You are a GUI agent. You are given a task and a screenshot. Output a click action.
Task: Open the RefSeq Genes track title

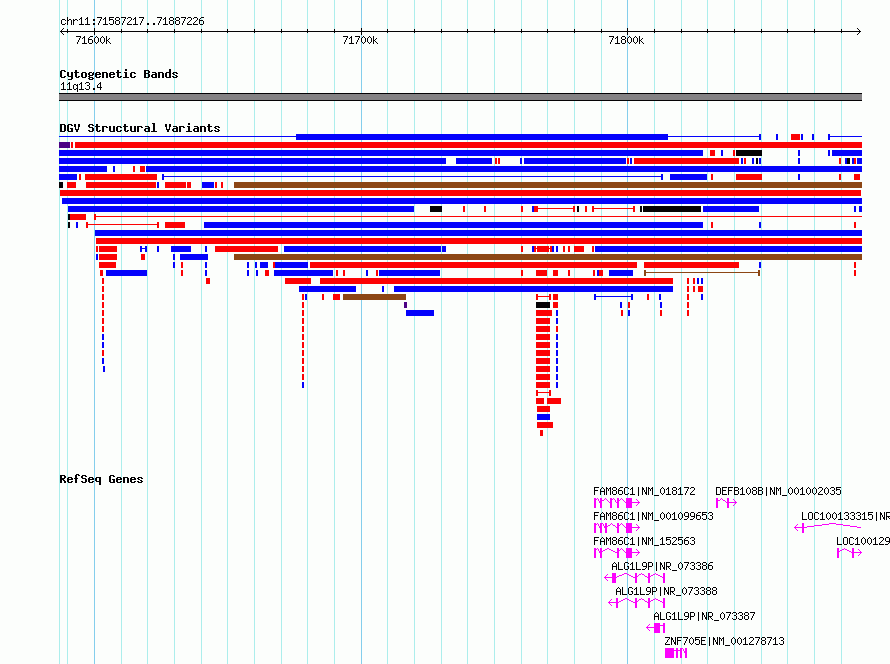click(x=101, y=479)
